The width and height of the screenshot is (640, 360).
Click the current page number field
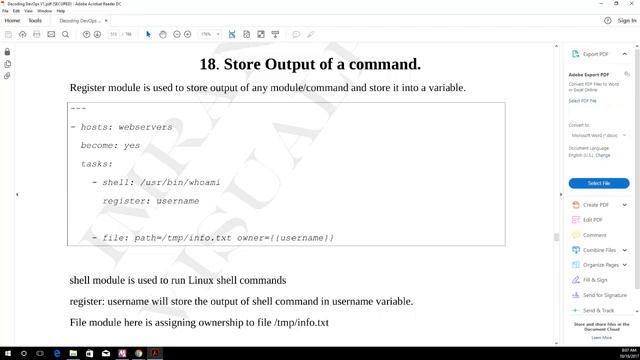coord(113,35)
